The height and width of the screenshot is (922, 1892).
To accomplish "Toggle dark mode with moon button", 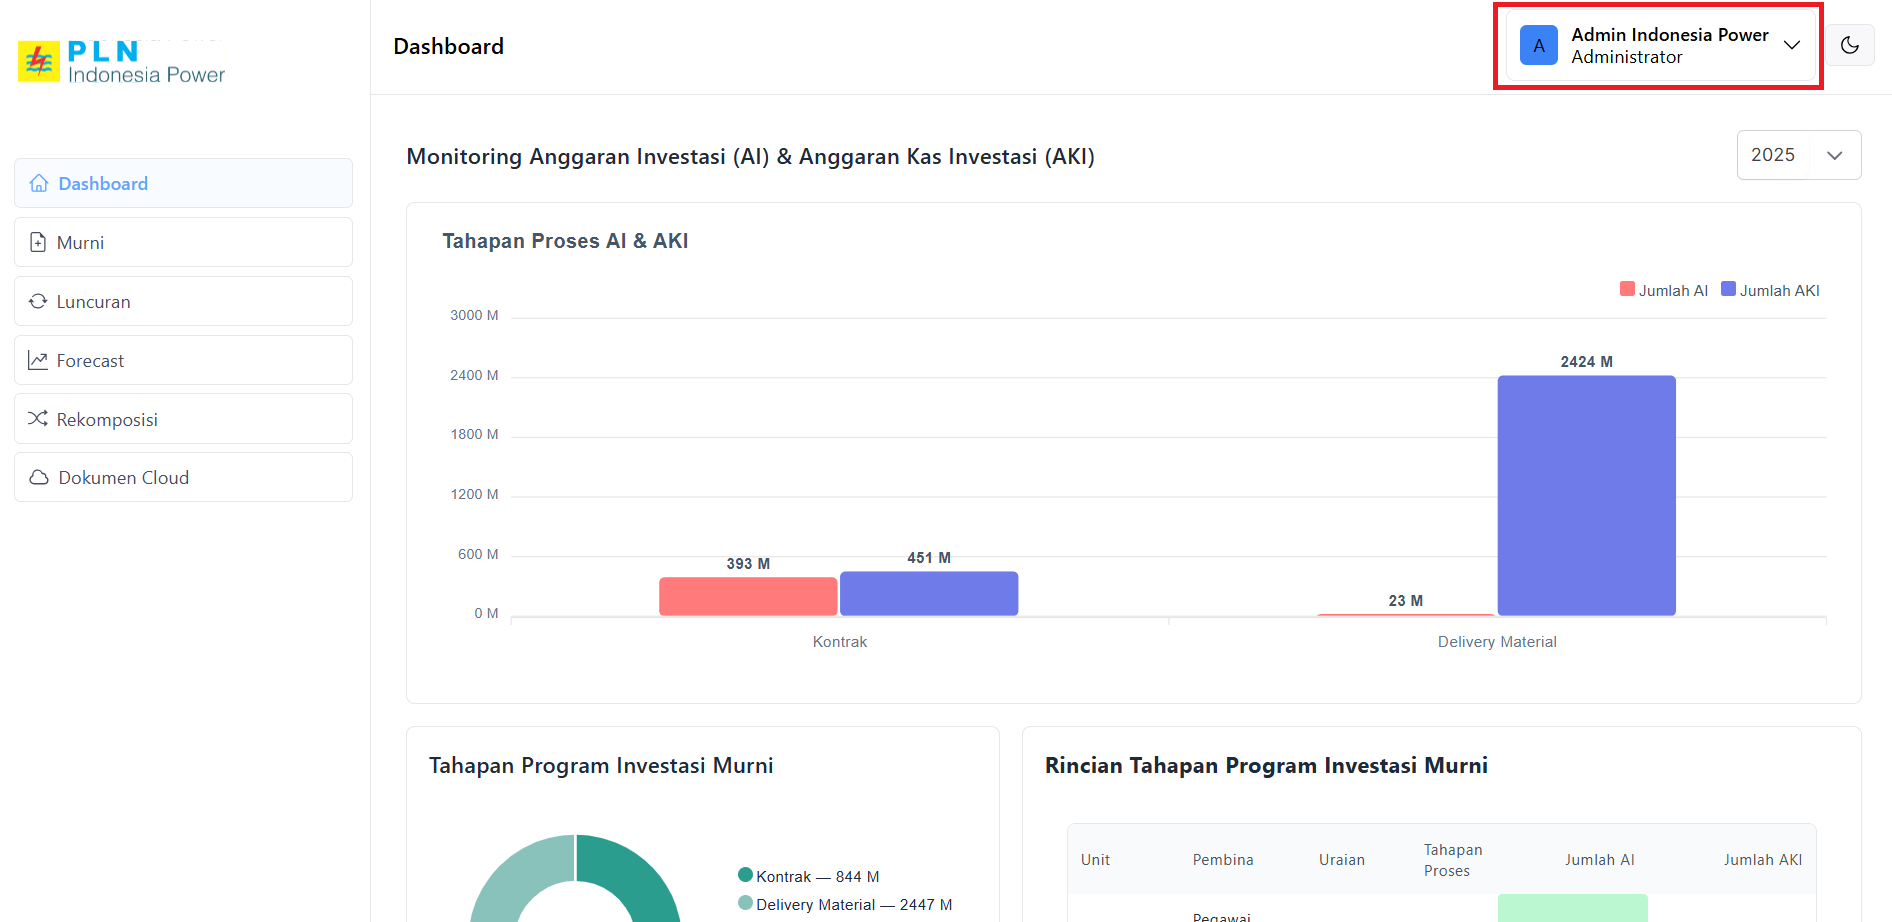I will click(x=1849, y=46).
